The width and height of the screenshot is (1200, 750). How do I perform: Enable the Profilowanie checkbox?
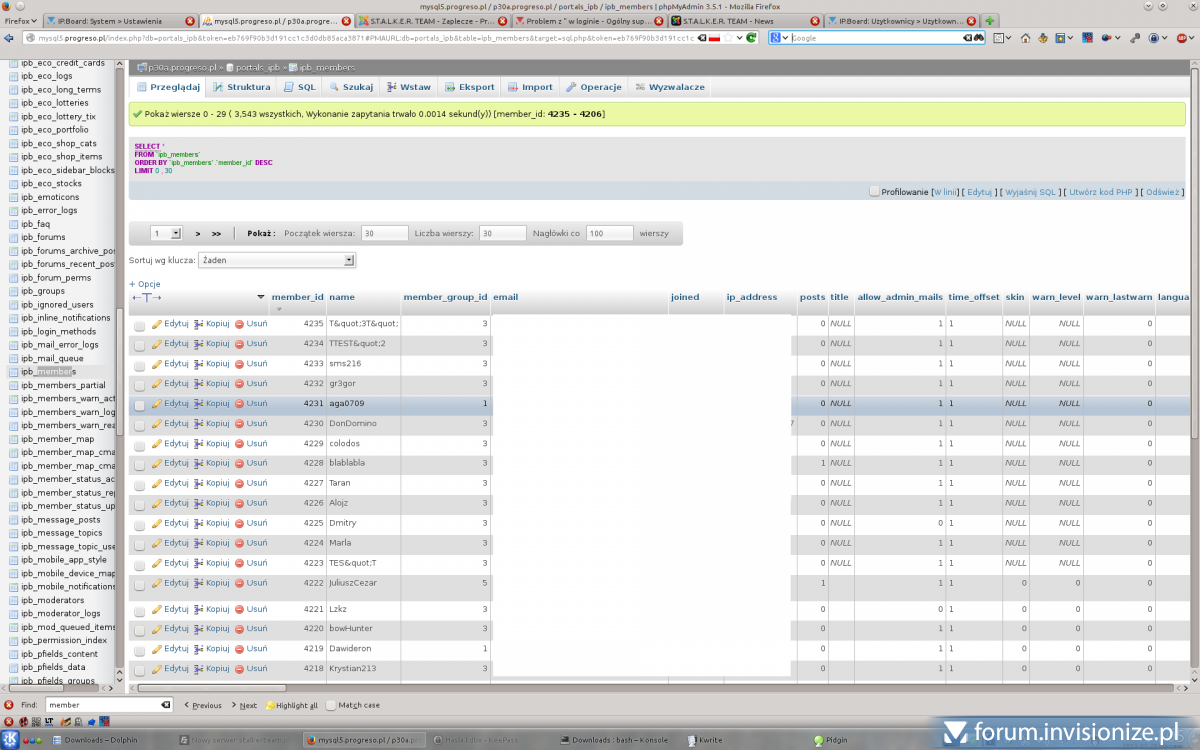pyautogui.click(x=874, y=191)
